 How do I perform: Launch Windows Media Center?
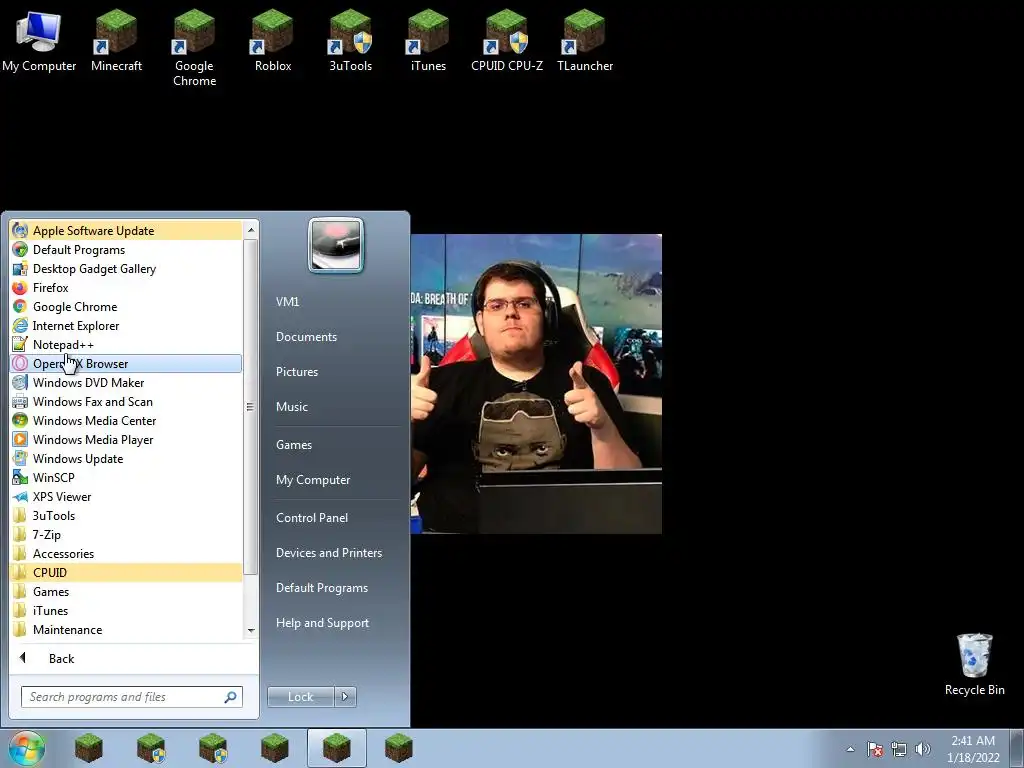[126, 421]
